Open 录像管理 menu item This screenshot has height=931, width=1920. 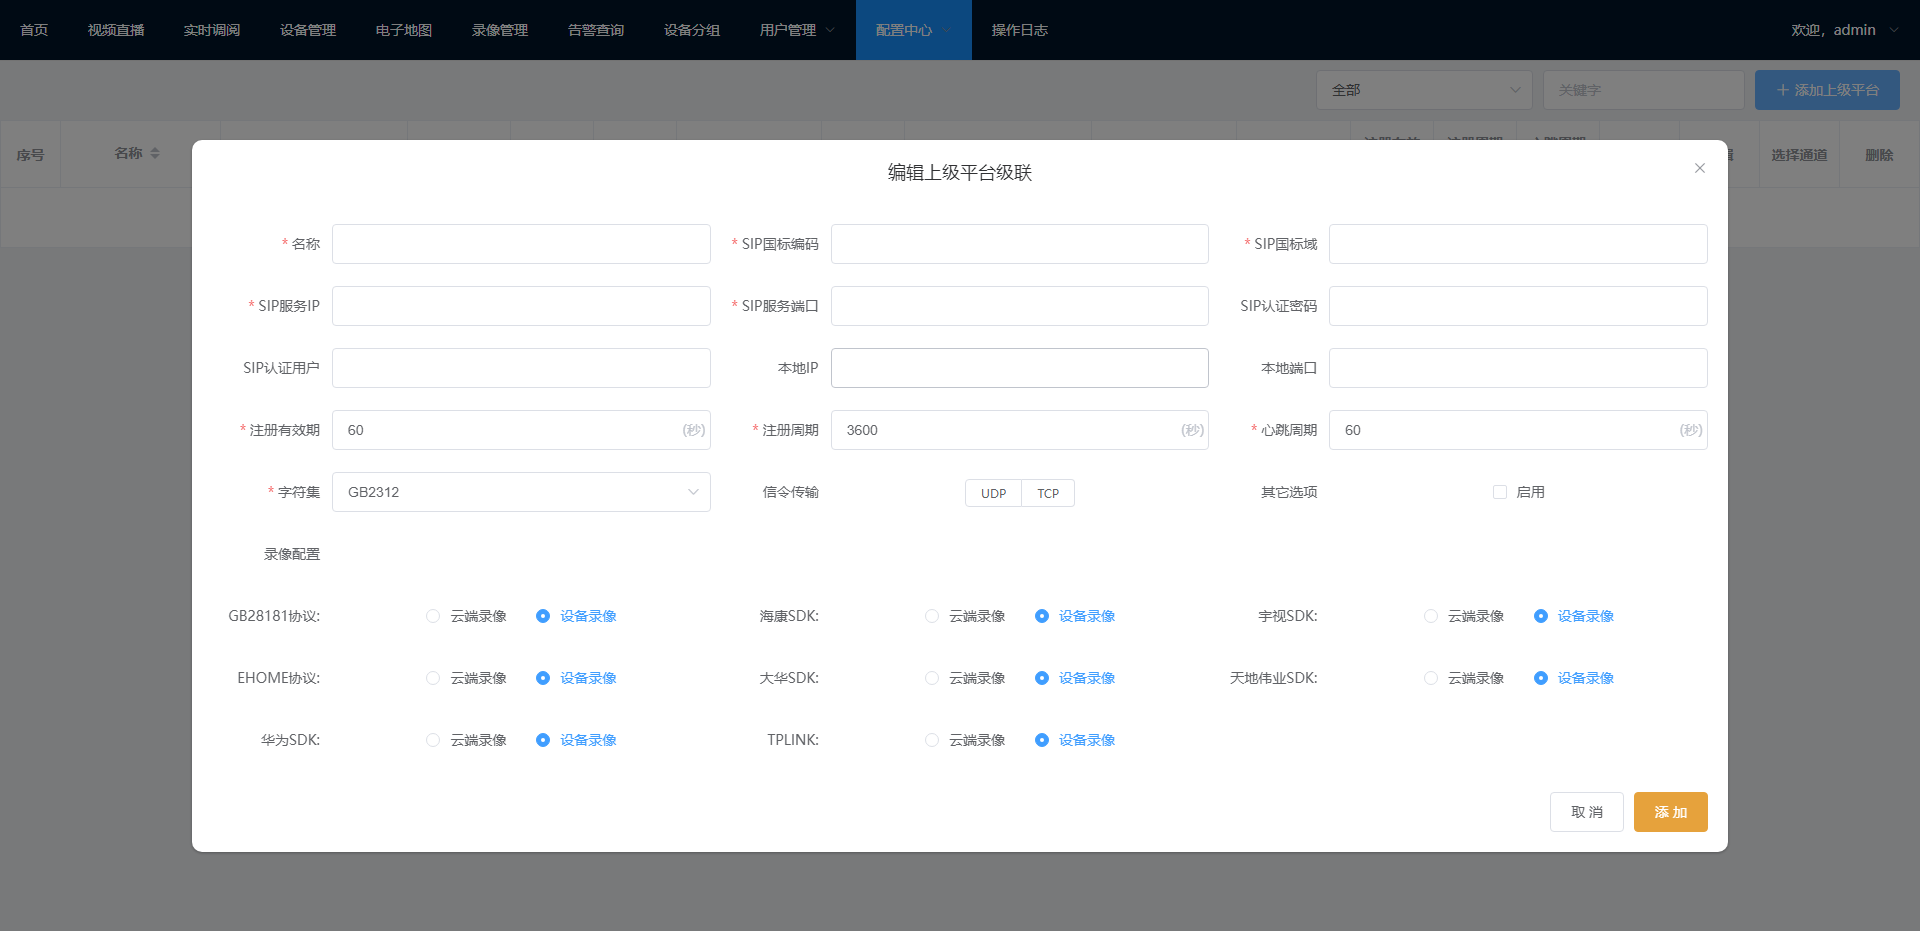(500, 30)
